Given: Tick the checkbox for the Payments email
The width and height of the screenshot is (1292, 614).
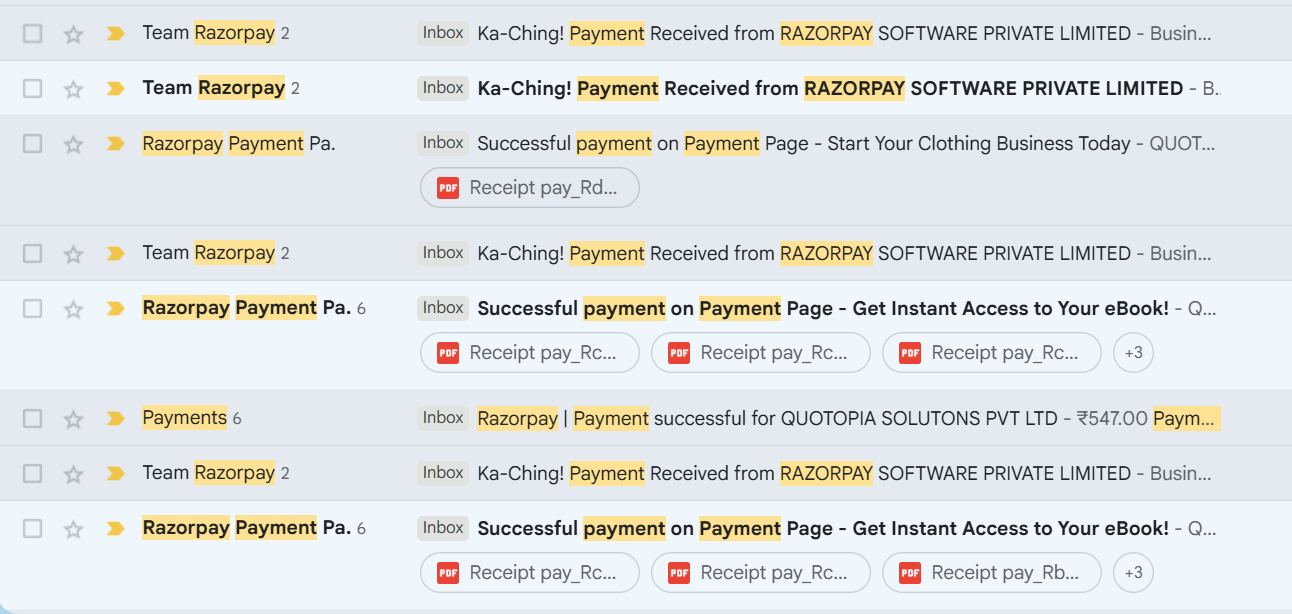Looking at the screenshot, I should [33, 419].
